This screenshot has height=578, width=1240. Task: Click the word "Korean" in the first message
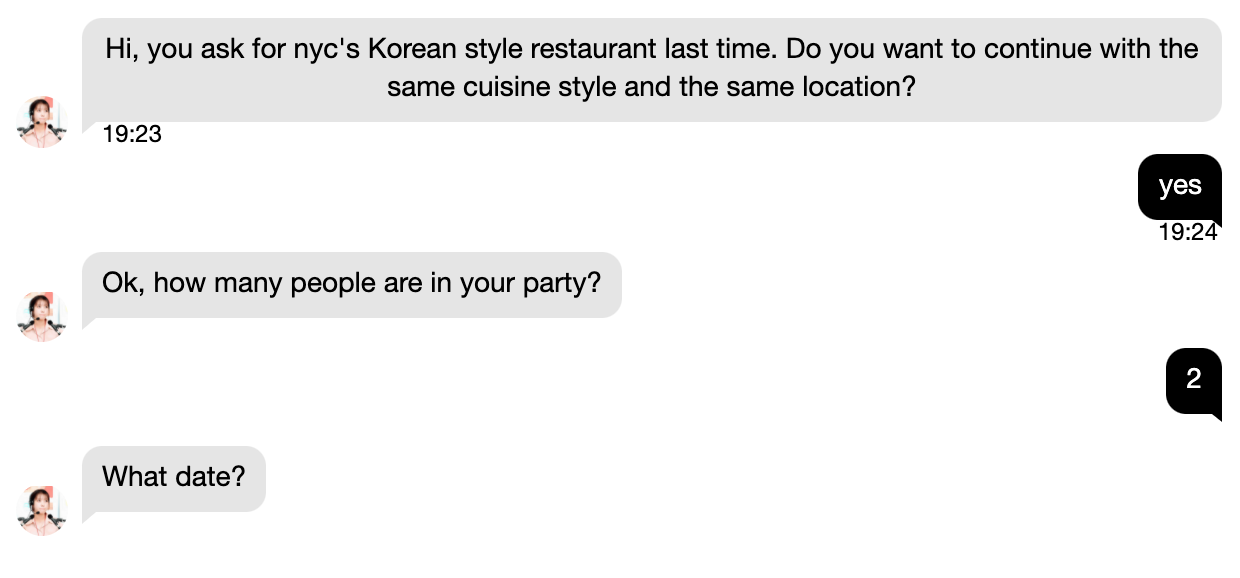[413, 49]
